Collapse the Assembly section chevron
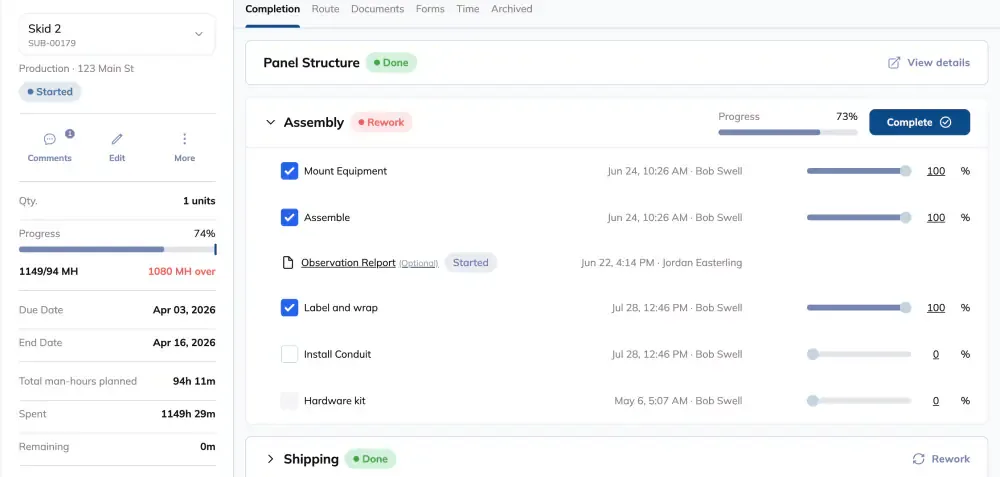This screenshot has width=1000, height=477. [x=270, y=122]
